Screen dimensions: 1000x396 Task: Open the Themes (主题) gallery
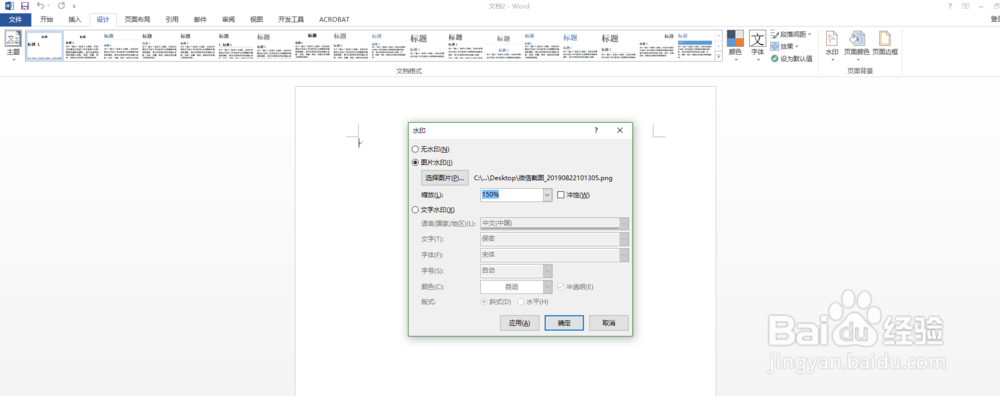13,46
